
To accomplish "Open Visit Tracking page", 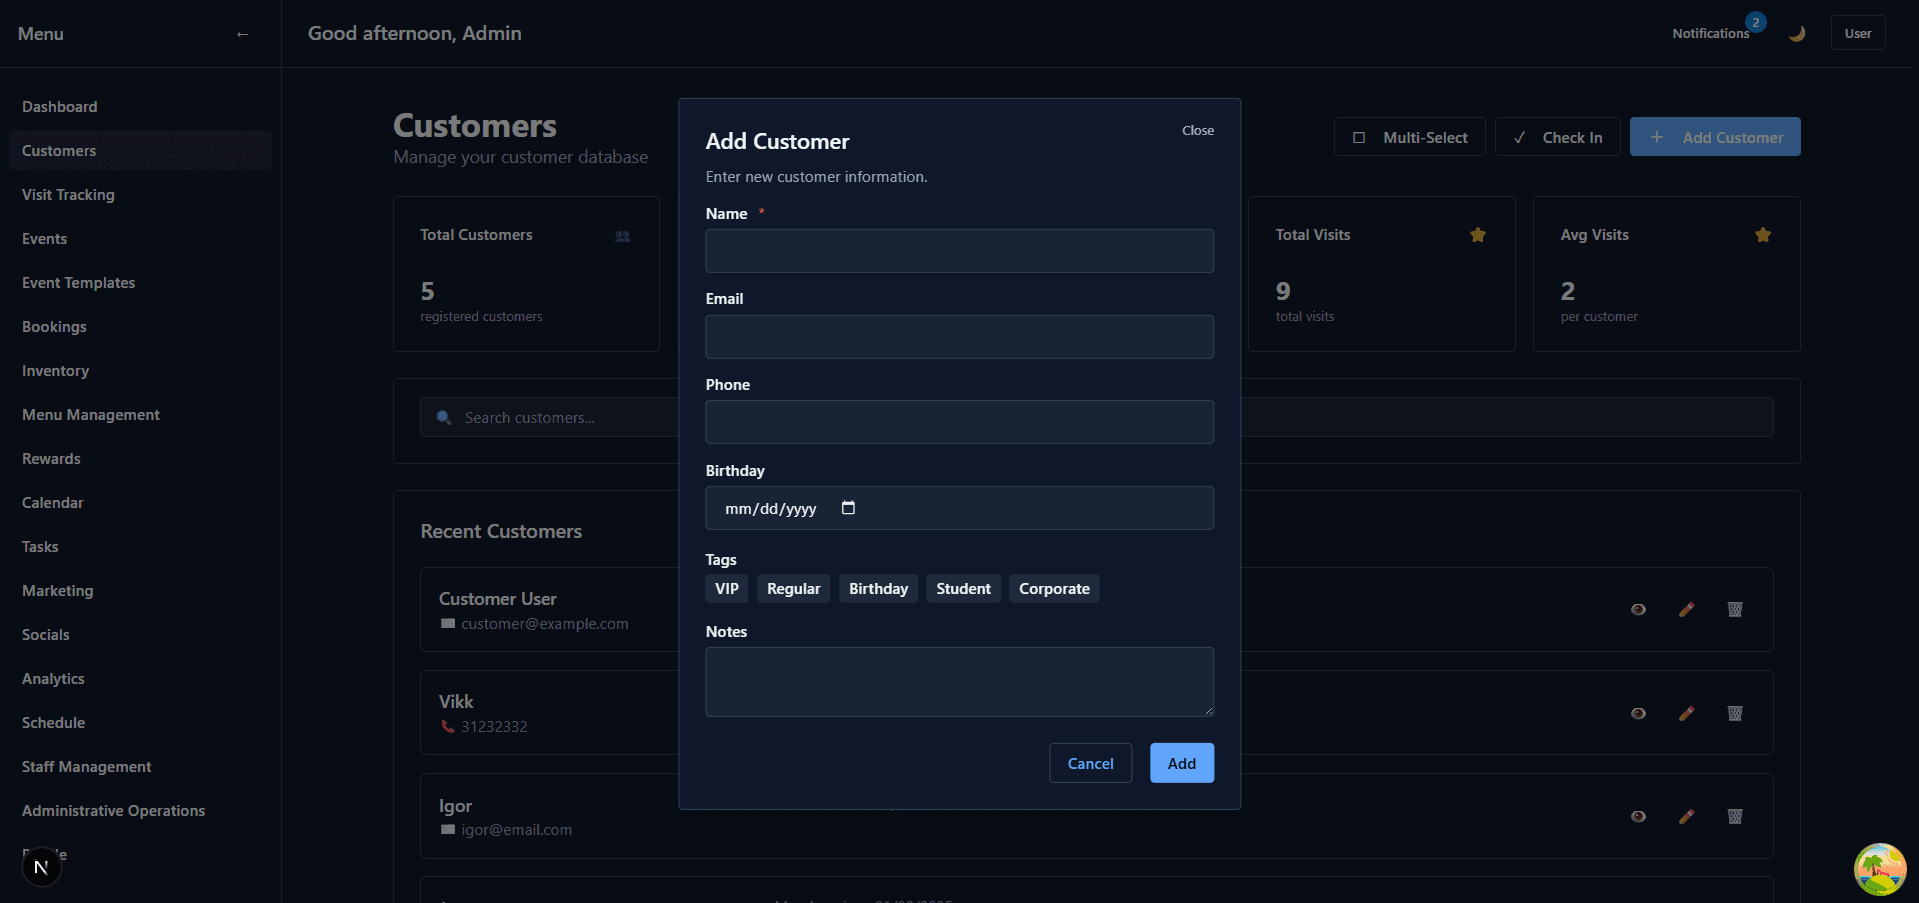I will (140, 195).
